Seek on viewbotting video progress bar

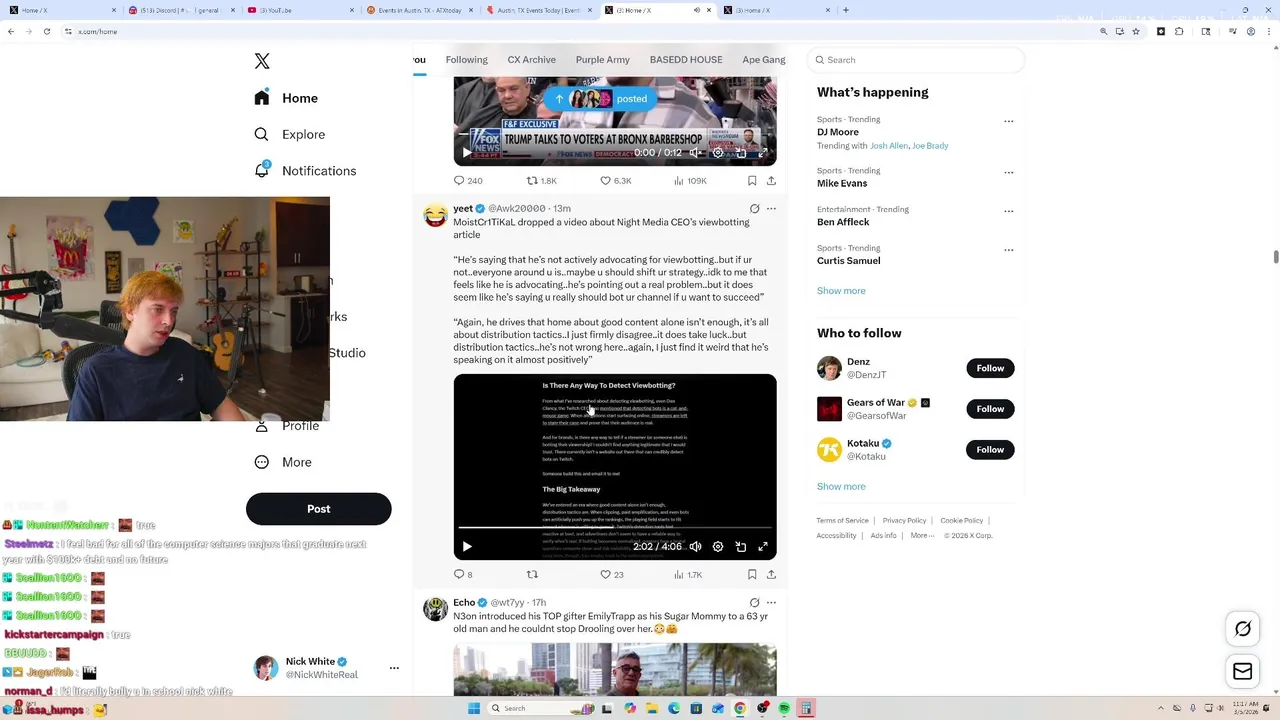click(615, 527)
